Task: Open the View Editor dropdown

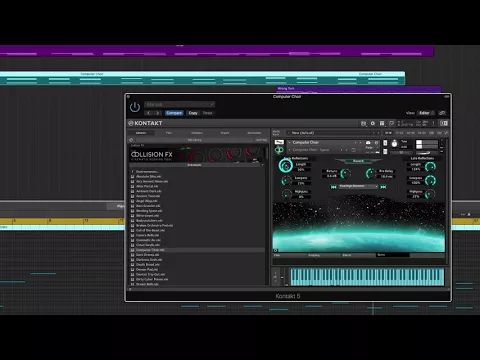Action: [x=426, y=113]
